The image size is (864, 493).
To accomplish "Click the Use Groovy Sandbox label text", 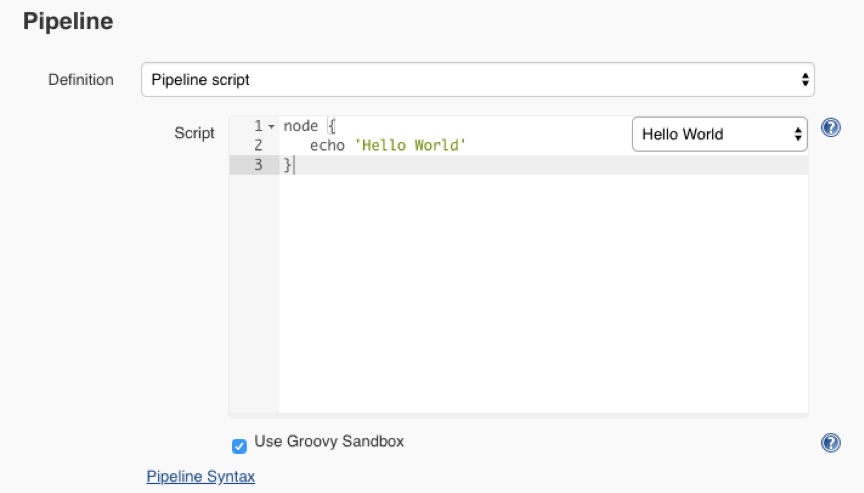I will (x=329, y=441).
